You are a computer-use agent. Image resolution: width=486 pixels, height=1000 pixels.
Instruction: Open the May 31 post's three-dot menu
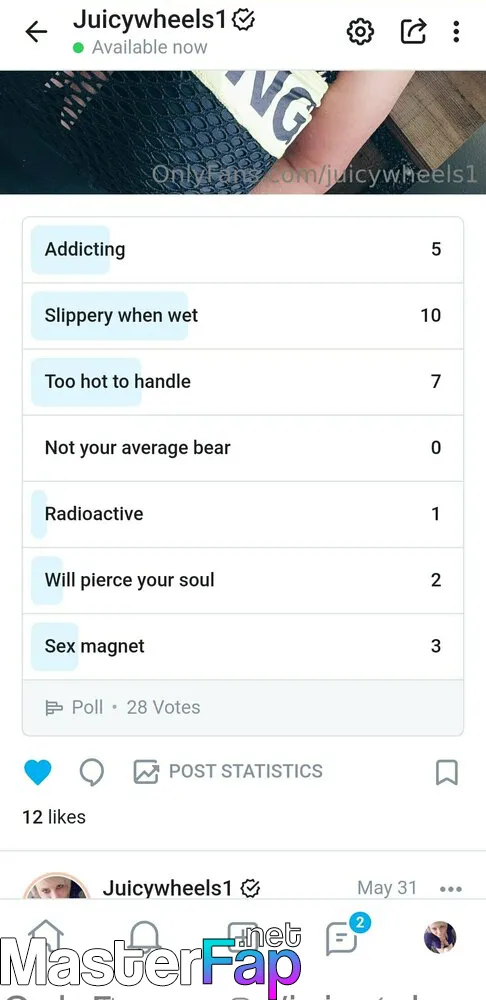tap(451, 888)
